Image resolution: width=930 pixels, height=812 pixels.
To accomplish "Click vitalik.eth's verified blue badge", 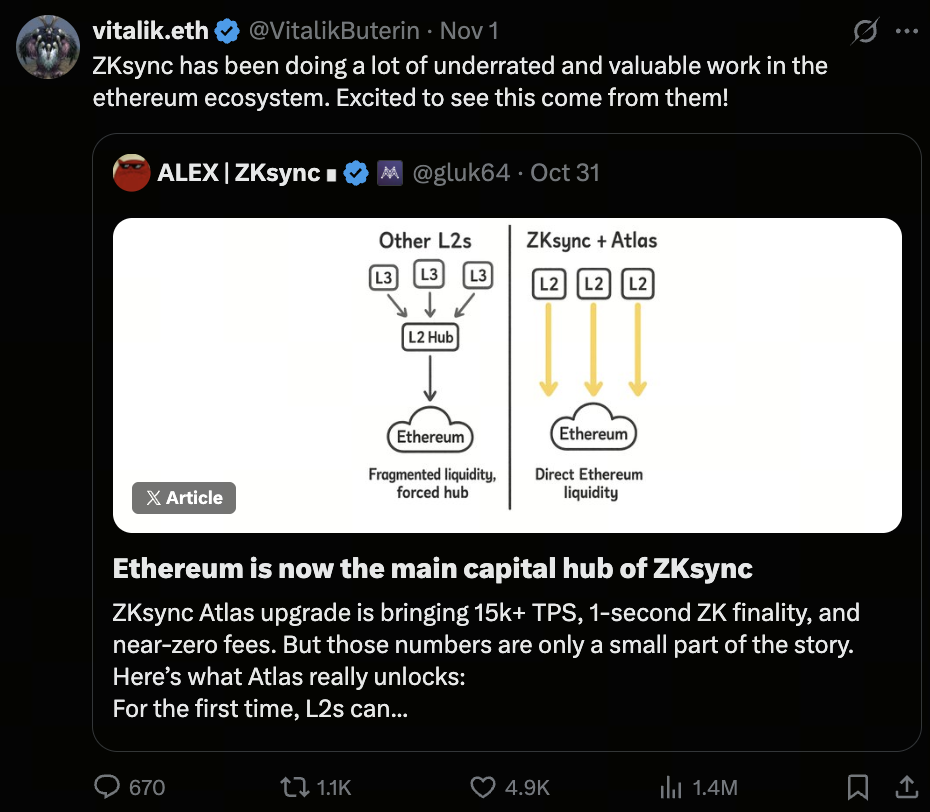I will [227, 31].
